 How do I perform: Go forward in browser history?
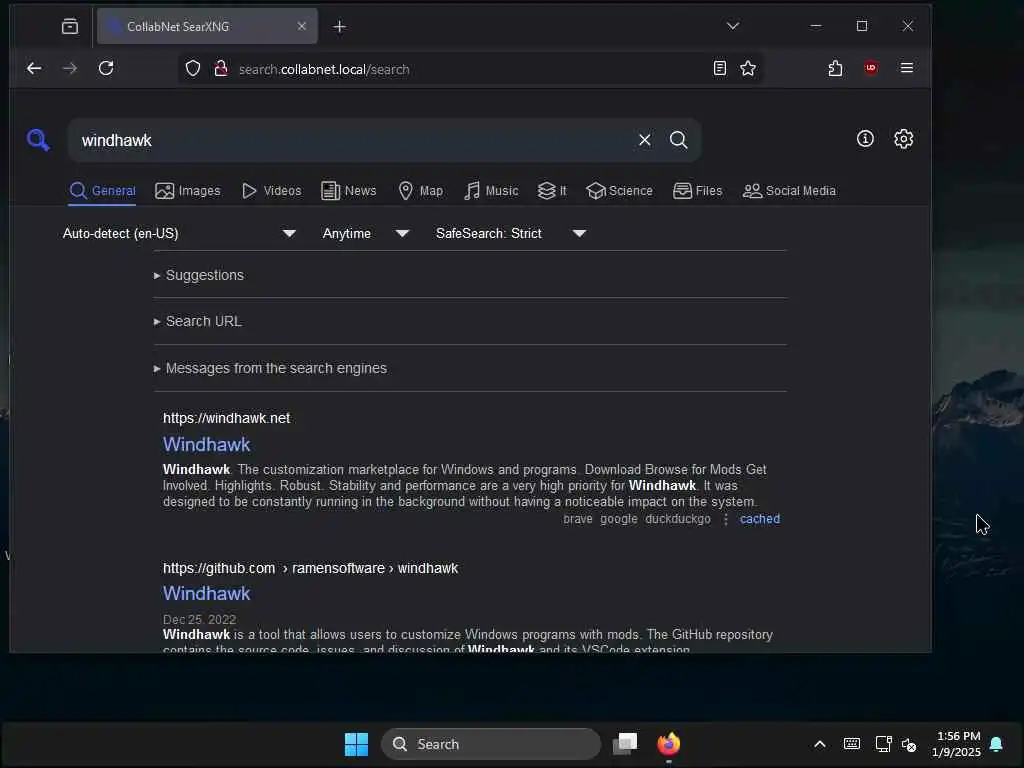click(x=69, y=68)
